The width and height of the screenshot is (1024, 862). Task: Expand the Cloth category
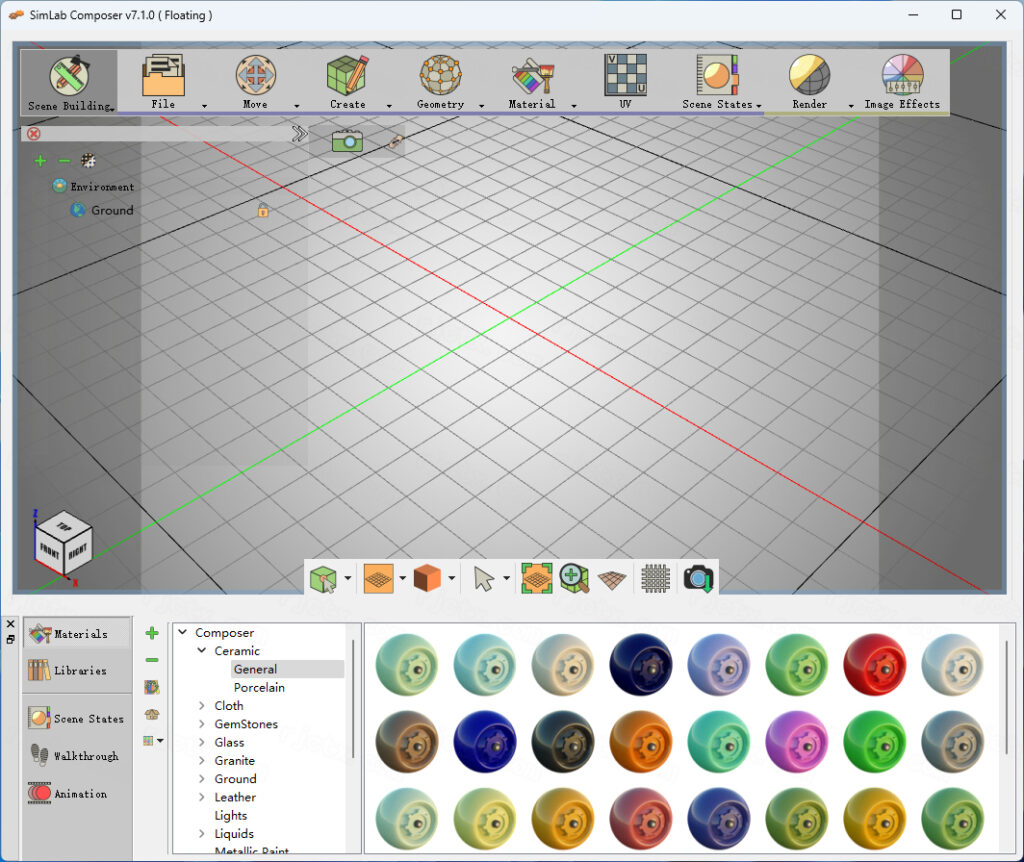click(202, 705)
